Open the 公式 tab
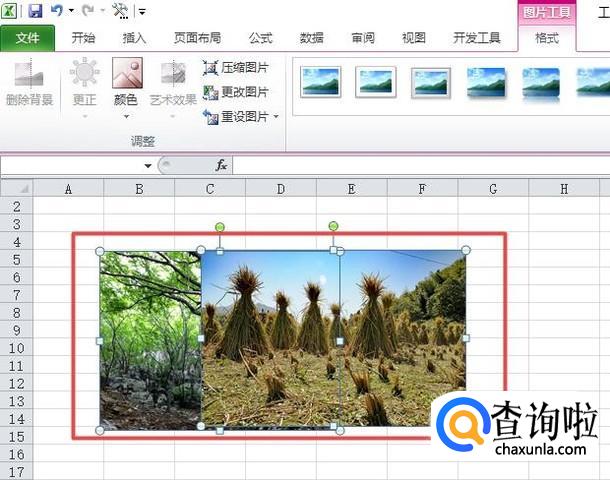Image resolution: width=610 pixels, height=480 pixels. tap(261, 38)
